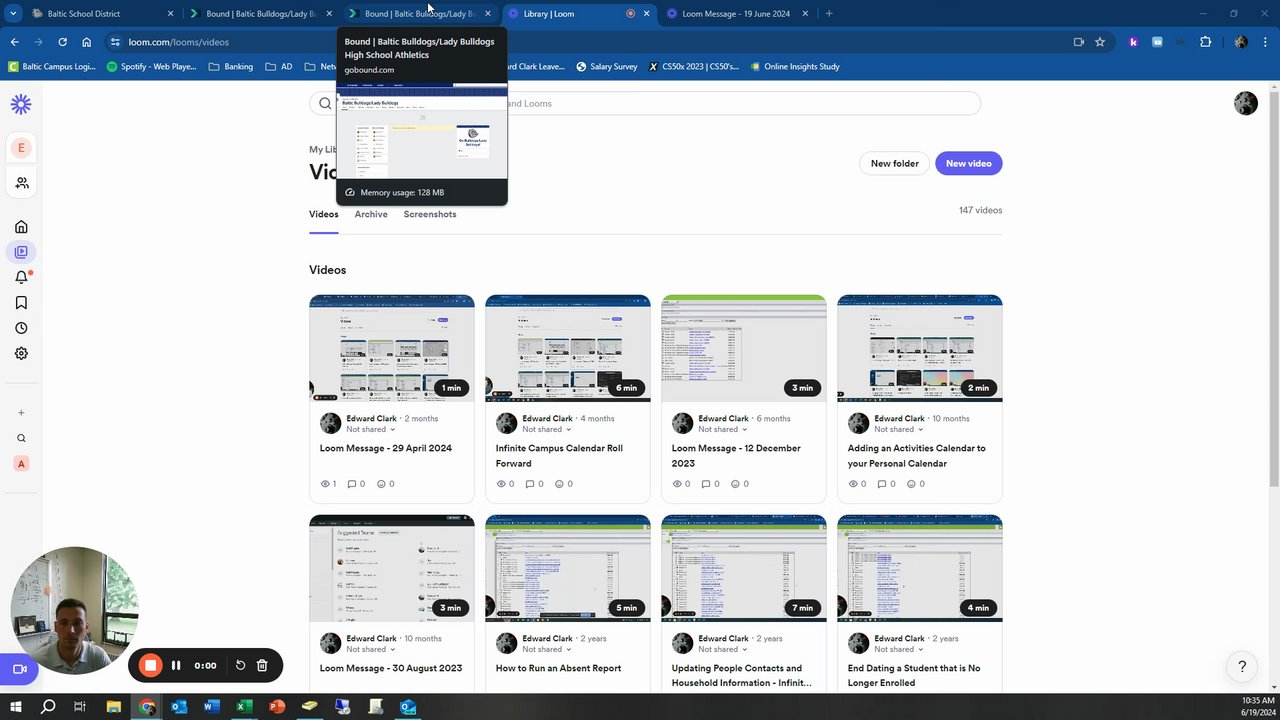Open the Infinite Campus Calendar Roll Forward thumbnail
The image size is (1280, 720).
pyautogui.click(x=568, y=348)
